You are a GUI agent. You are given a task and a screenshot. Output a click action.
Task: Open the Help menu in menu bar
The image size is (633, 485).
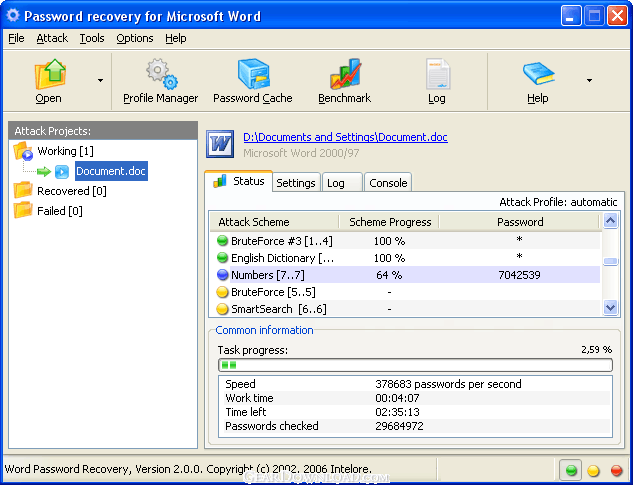(x=176, y=38)
